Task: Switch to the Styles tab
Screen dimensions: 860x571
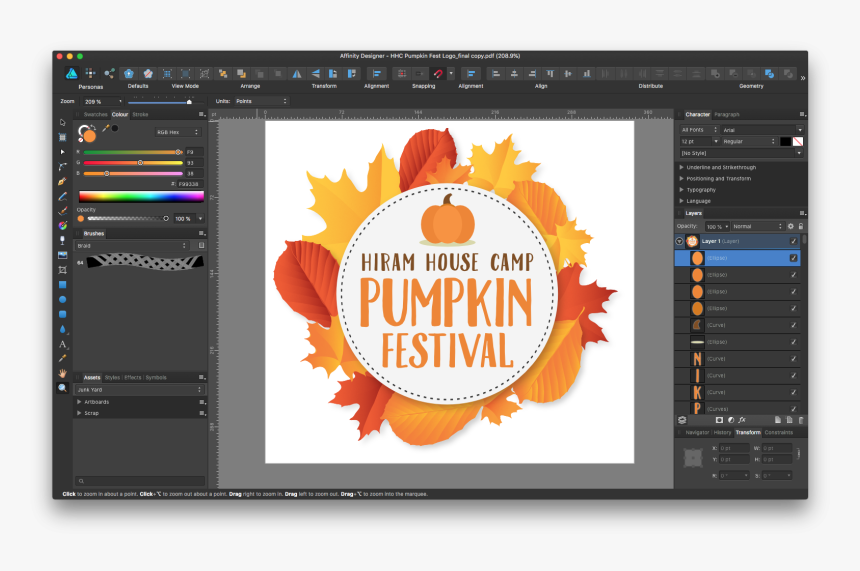Action: 112,377
